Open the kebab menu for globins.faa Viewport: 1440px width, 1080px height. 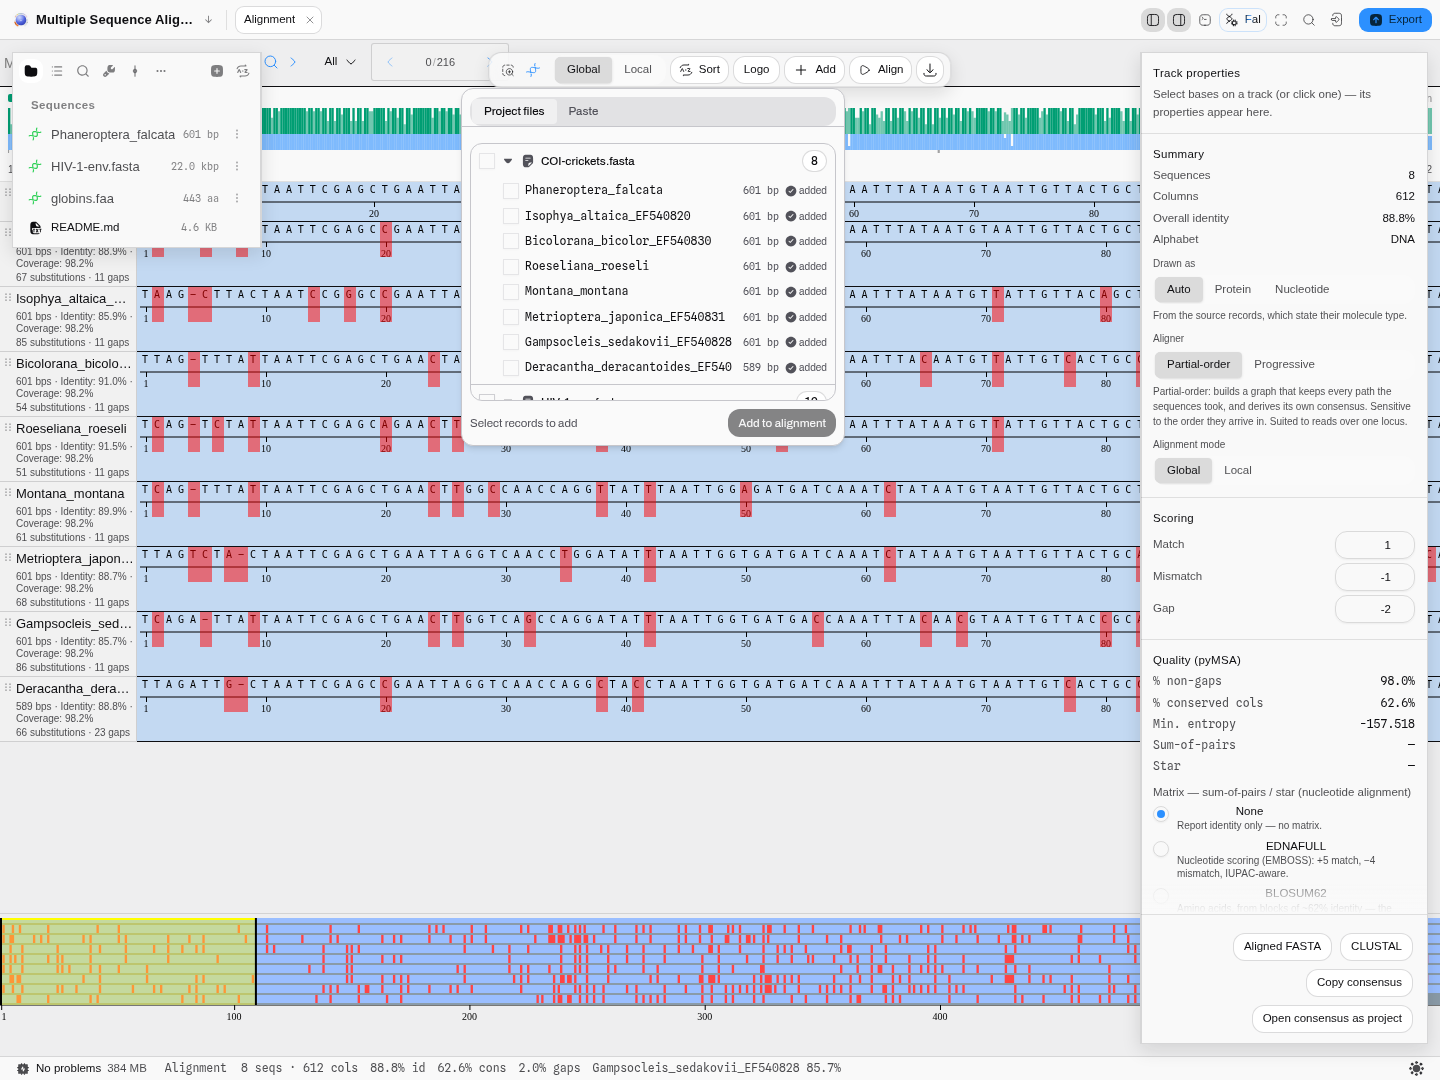[x=237, y=199]
